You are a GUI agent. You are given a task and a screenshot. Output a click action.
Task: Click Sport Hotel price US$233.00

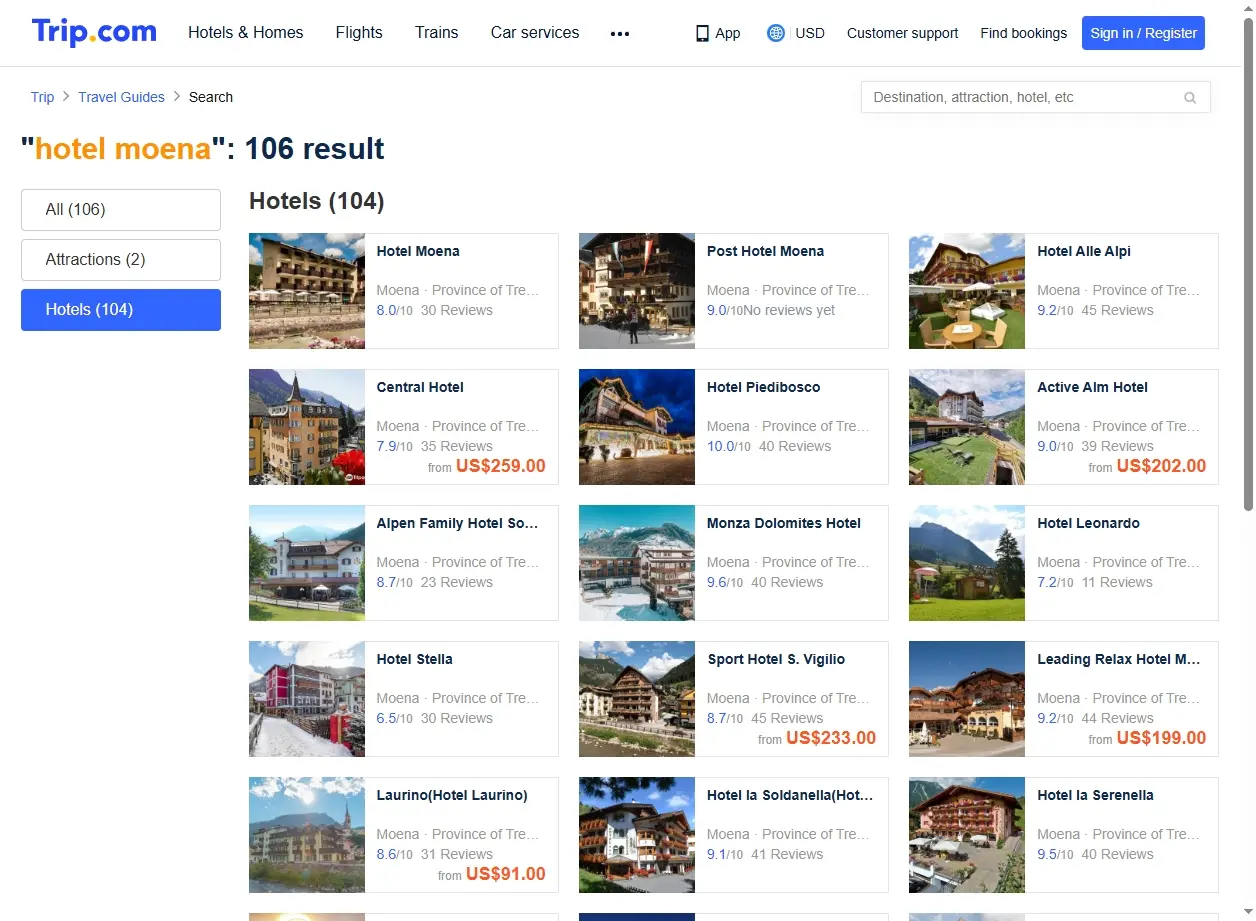click(831, 738)
